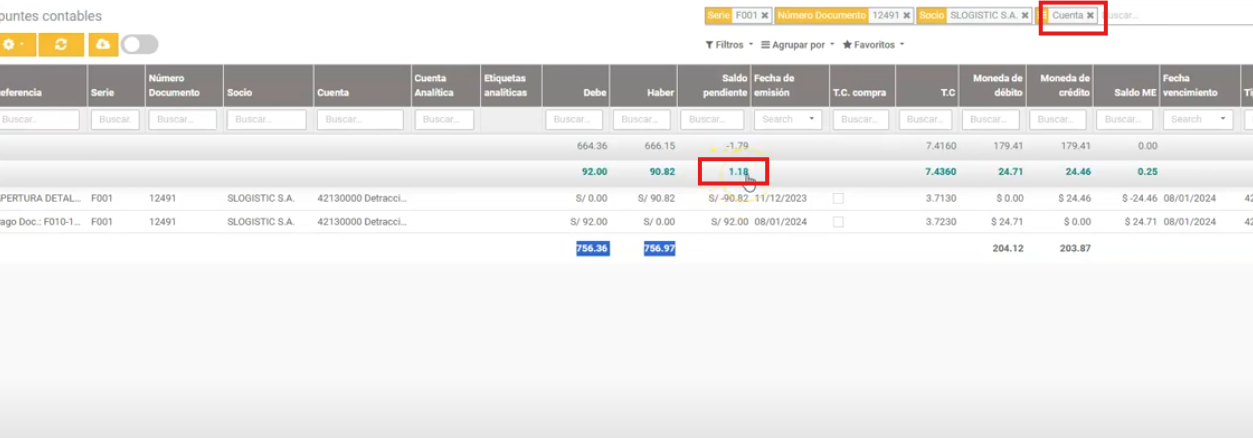This screenshot has width=1253, height=438.
Task: Expand the Agrupar por menu
Action: [797, 45]
